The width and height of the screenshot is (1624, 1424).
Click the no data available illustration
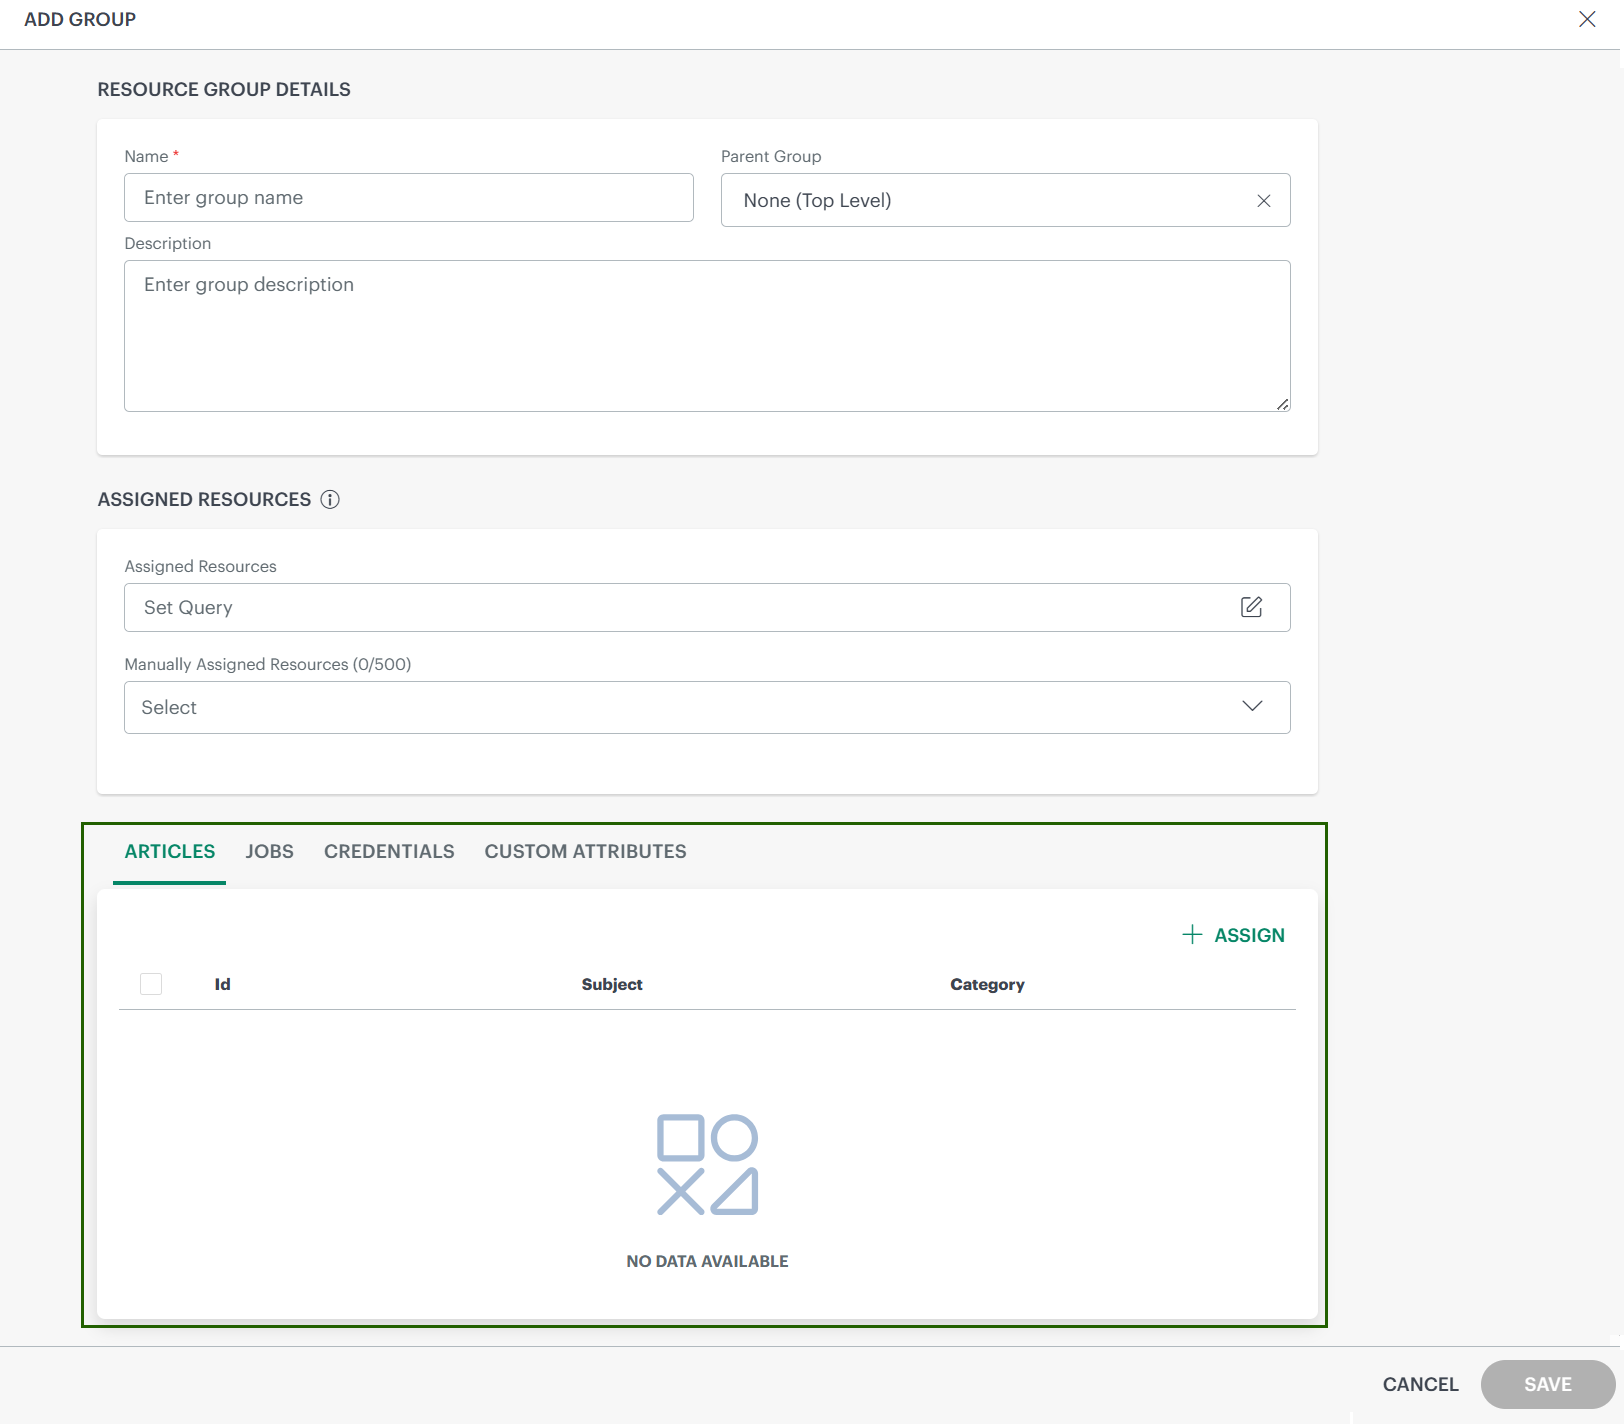pyautogui.click(x=708, y=1166)
